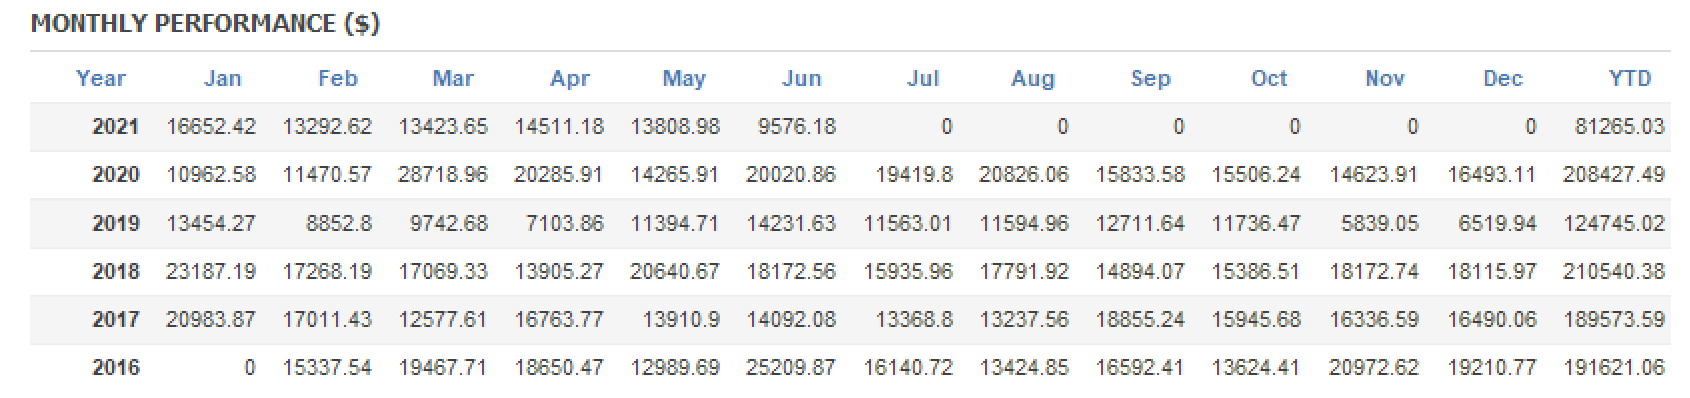Click the Mar column header
This screenshot has width=1690, height=398.
click(x=453, y=78)
